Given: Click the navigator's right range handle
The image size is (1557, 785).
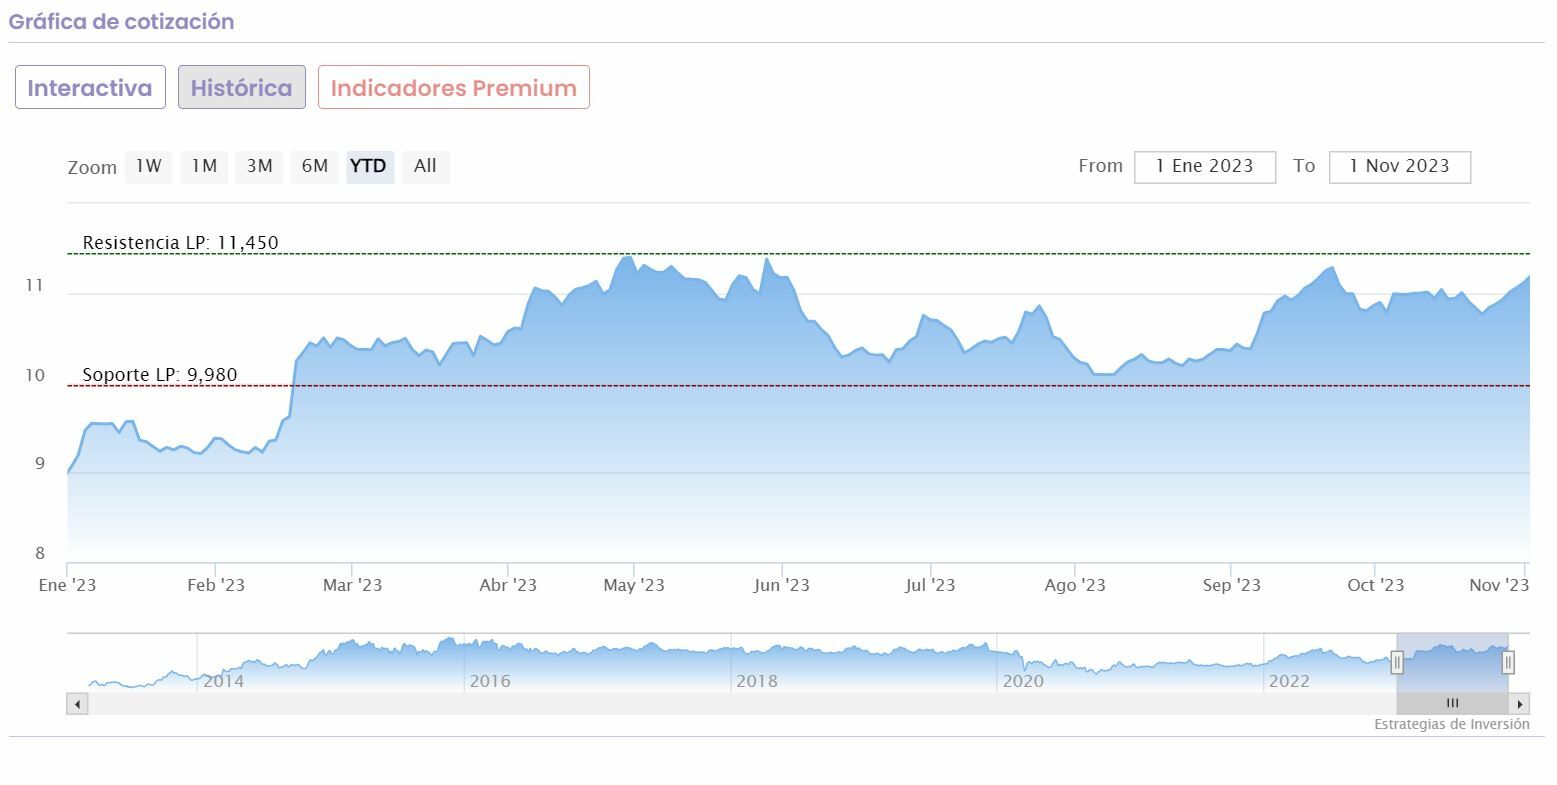Looking at the screenshot, I should pyautogui.click(x=1508, y=662).
